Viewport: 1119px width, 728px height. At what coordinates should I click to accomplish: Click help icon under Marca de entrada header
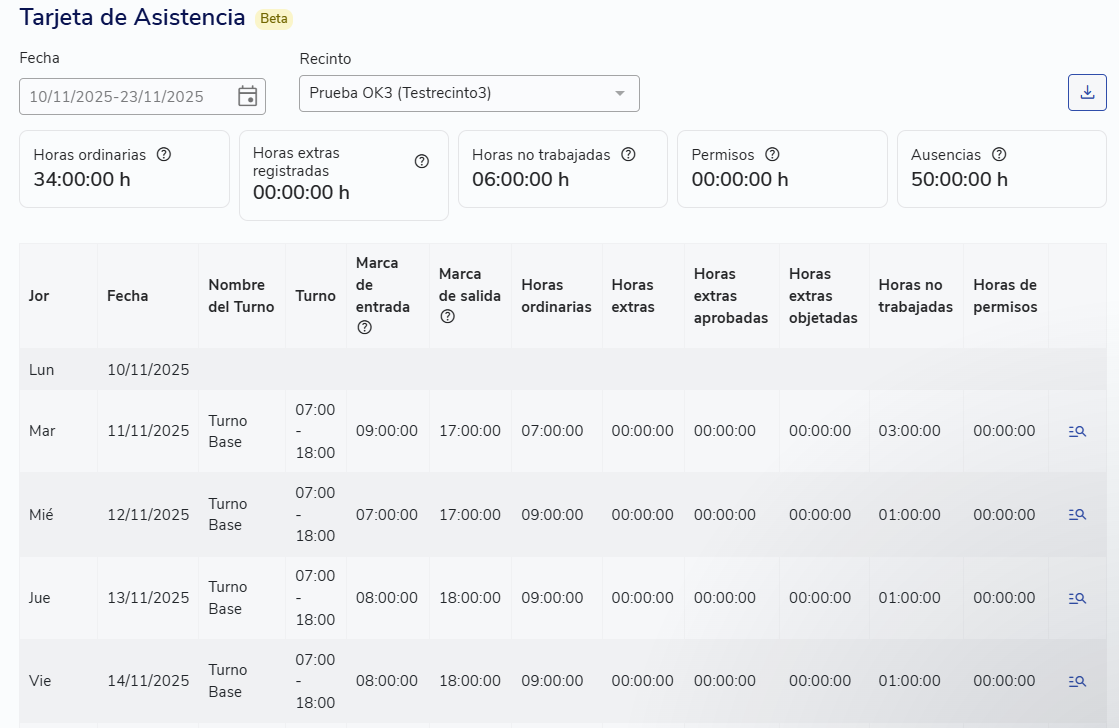364,328
